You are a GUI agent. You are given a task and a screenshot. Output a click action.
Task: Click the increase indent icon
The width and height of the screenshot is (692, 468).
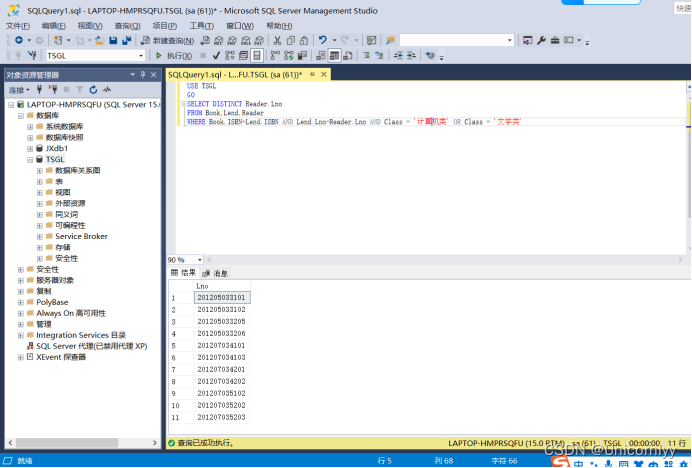pos(411,56)
